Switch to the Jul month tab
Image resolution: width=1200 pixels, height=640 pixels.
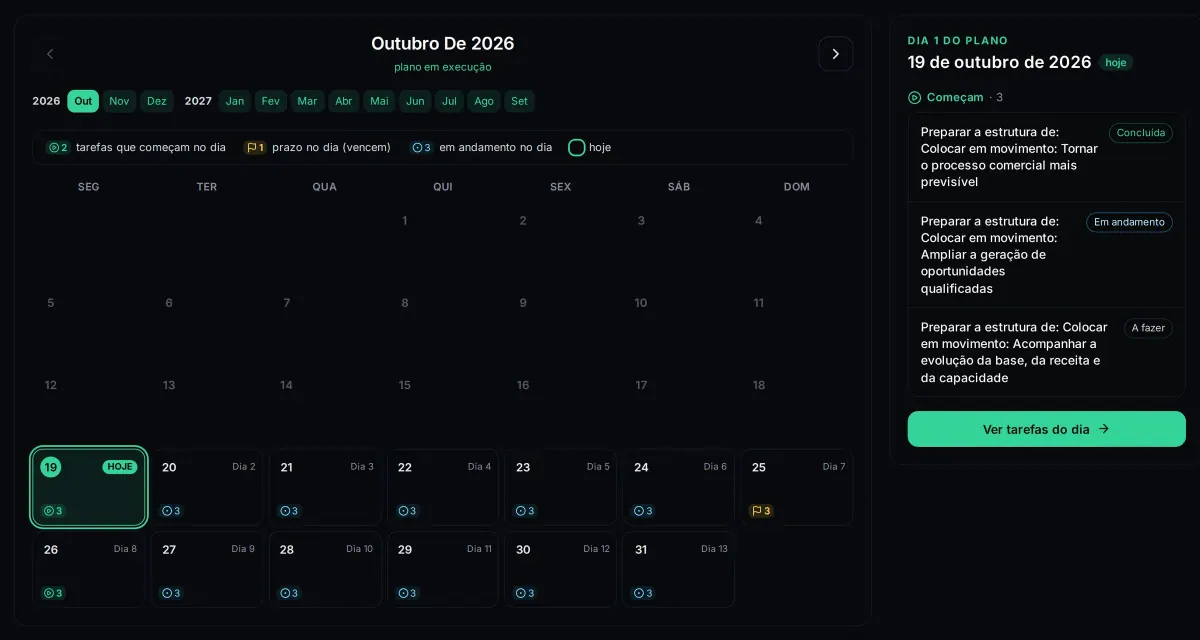click(x=450, y=101)
